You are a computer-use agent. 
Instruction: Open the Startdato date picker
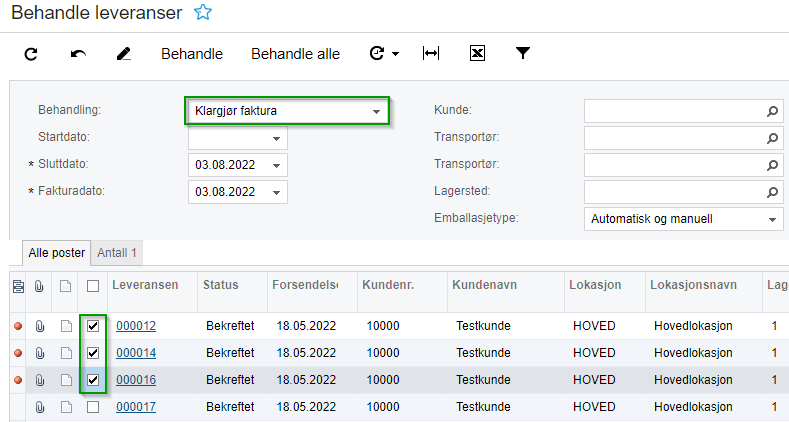click(x=276, y=138)
